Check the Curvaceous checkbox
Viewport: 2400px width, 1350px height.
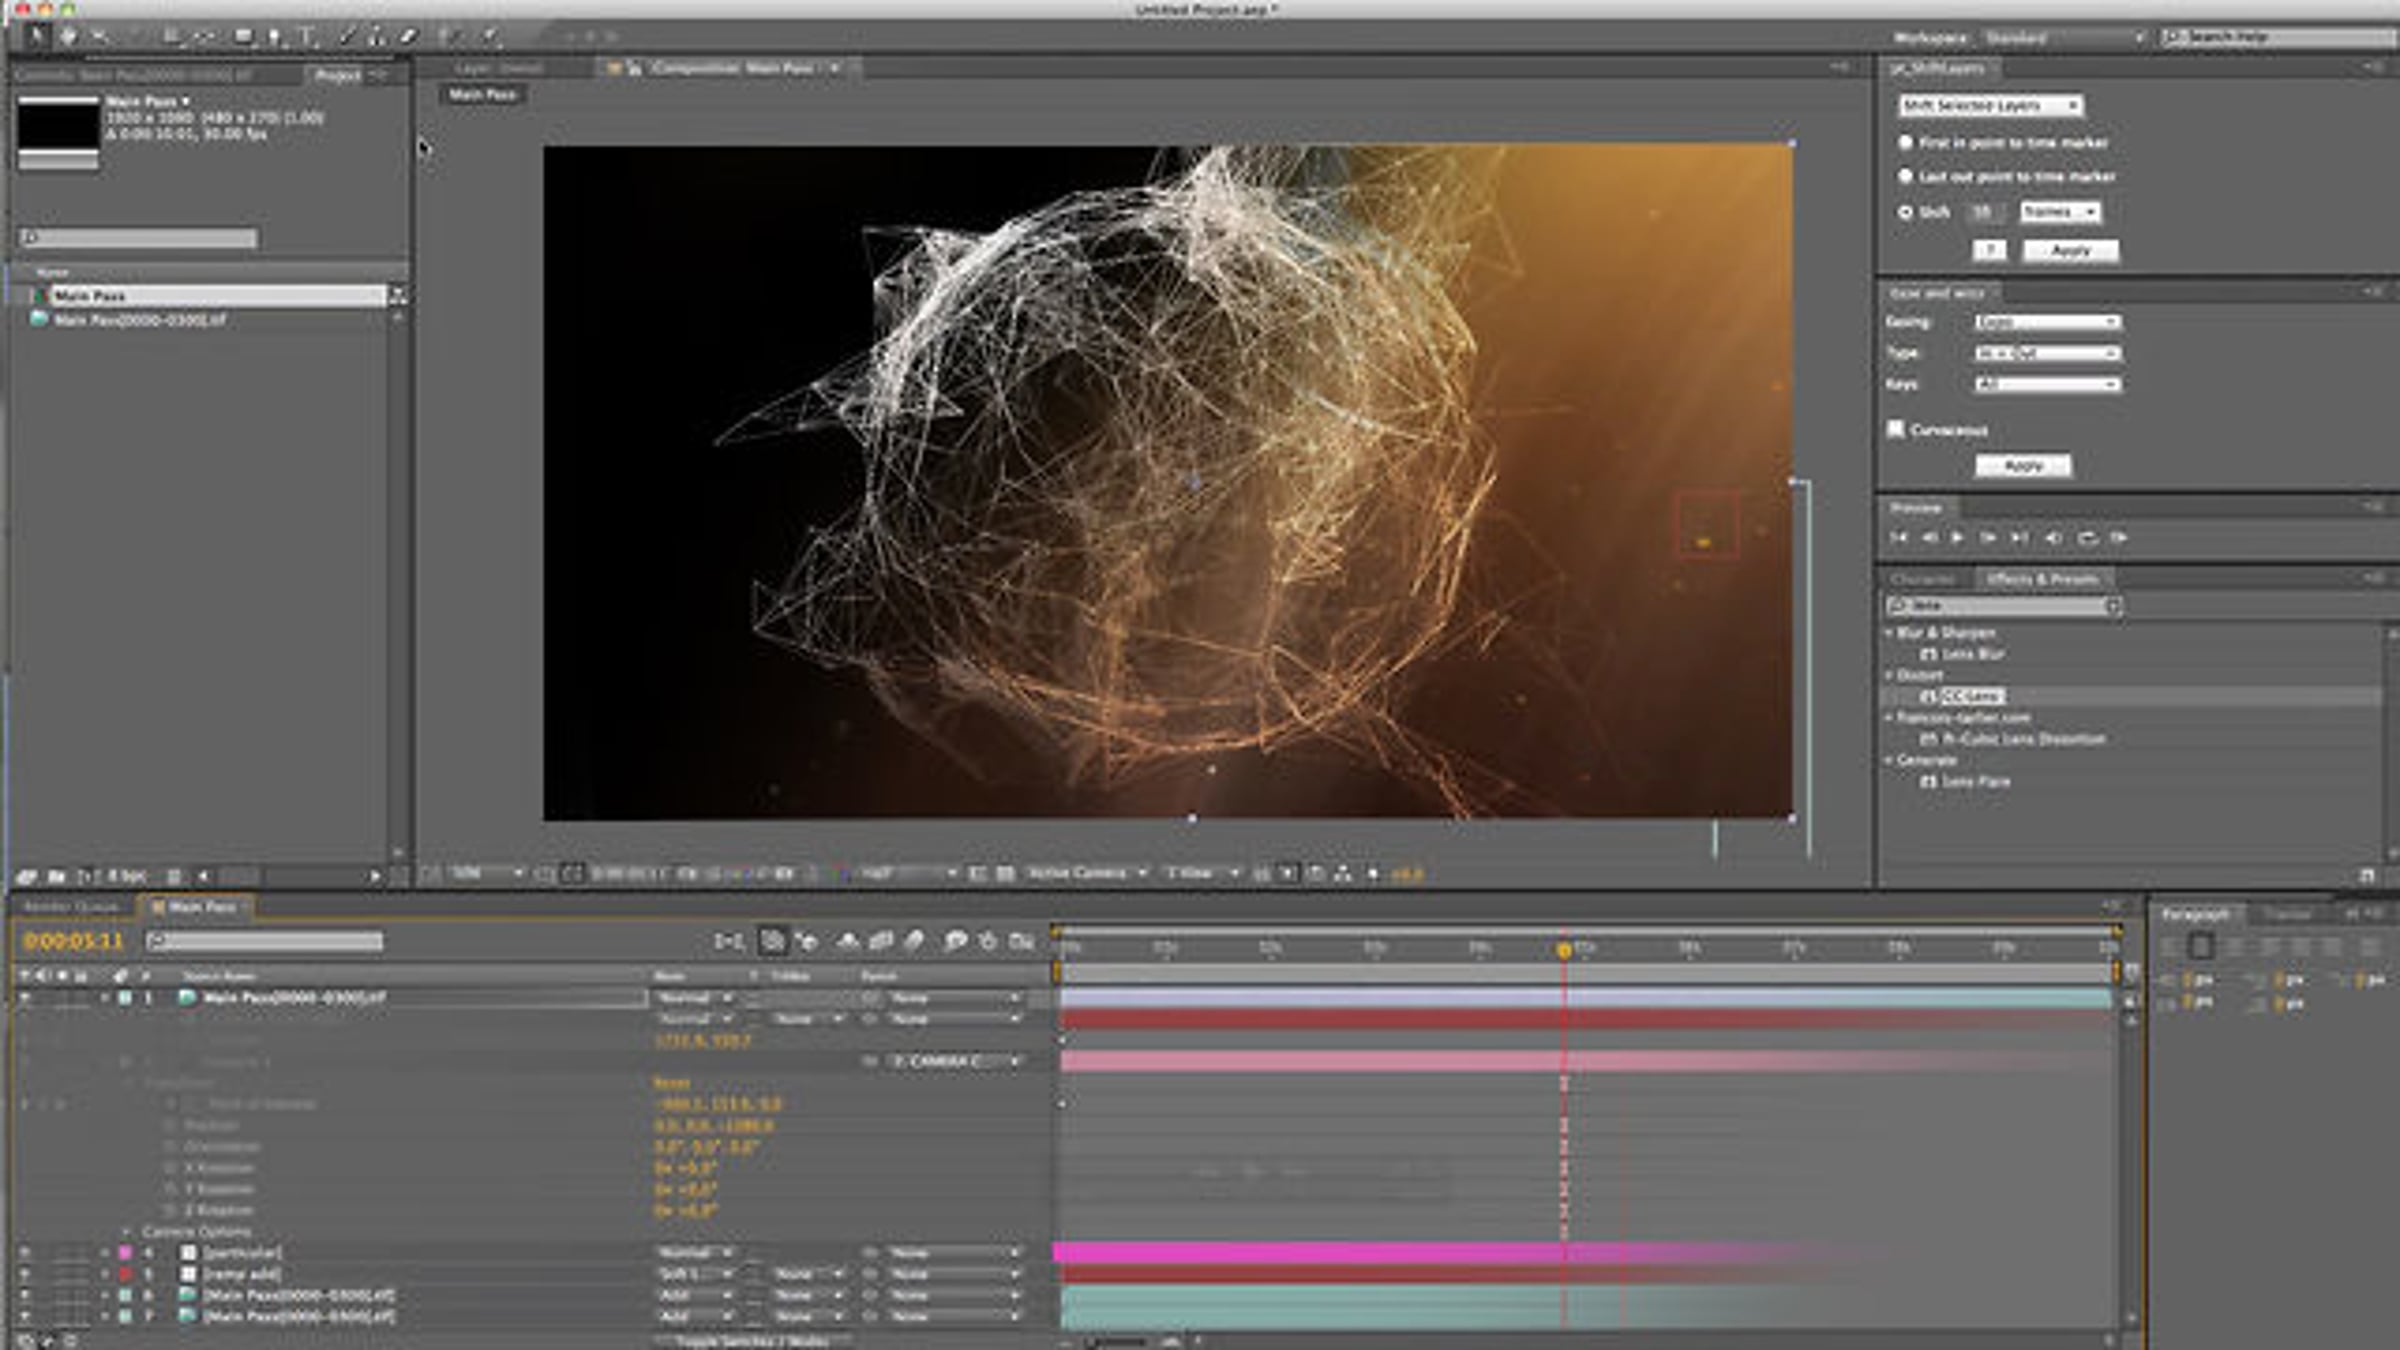coord(1895,429)
